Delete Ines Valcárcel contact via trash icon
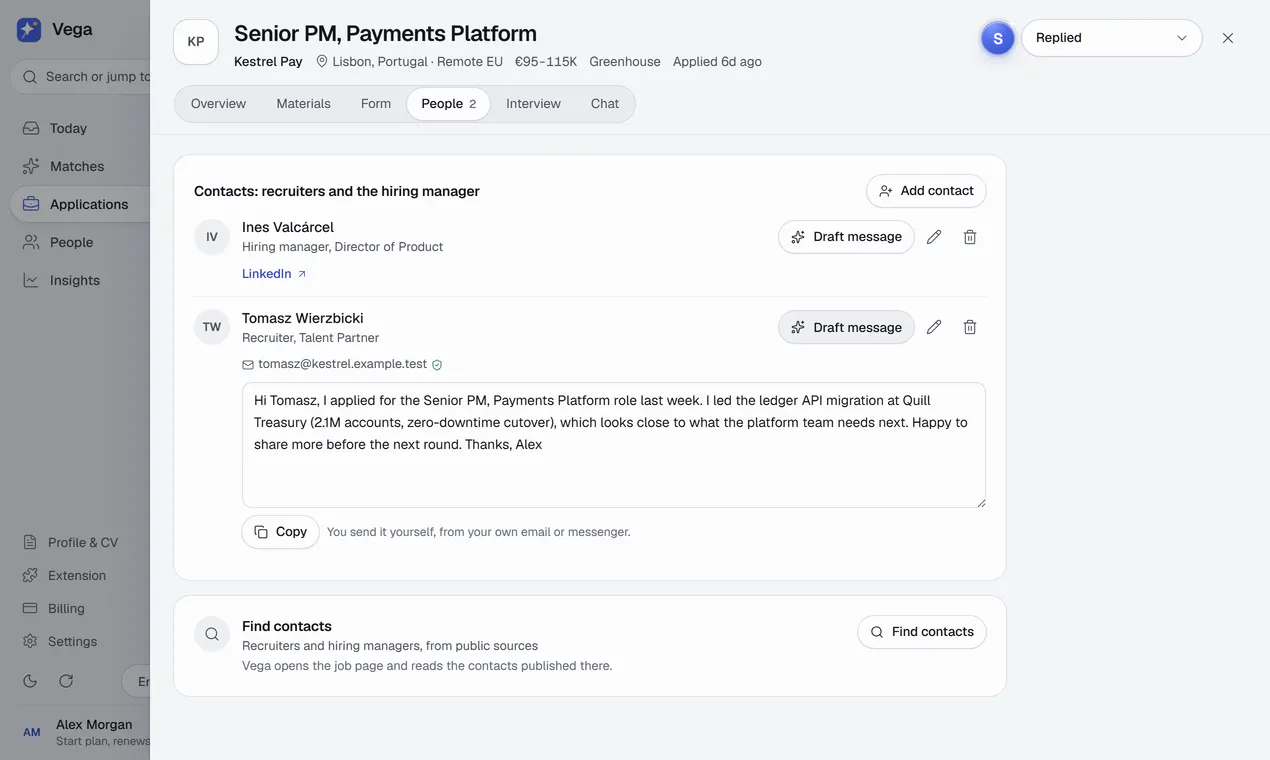 coord(970,237)
